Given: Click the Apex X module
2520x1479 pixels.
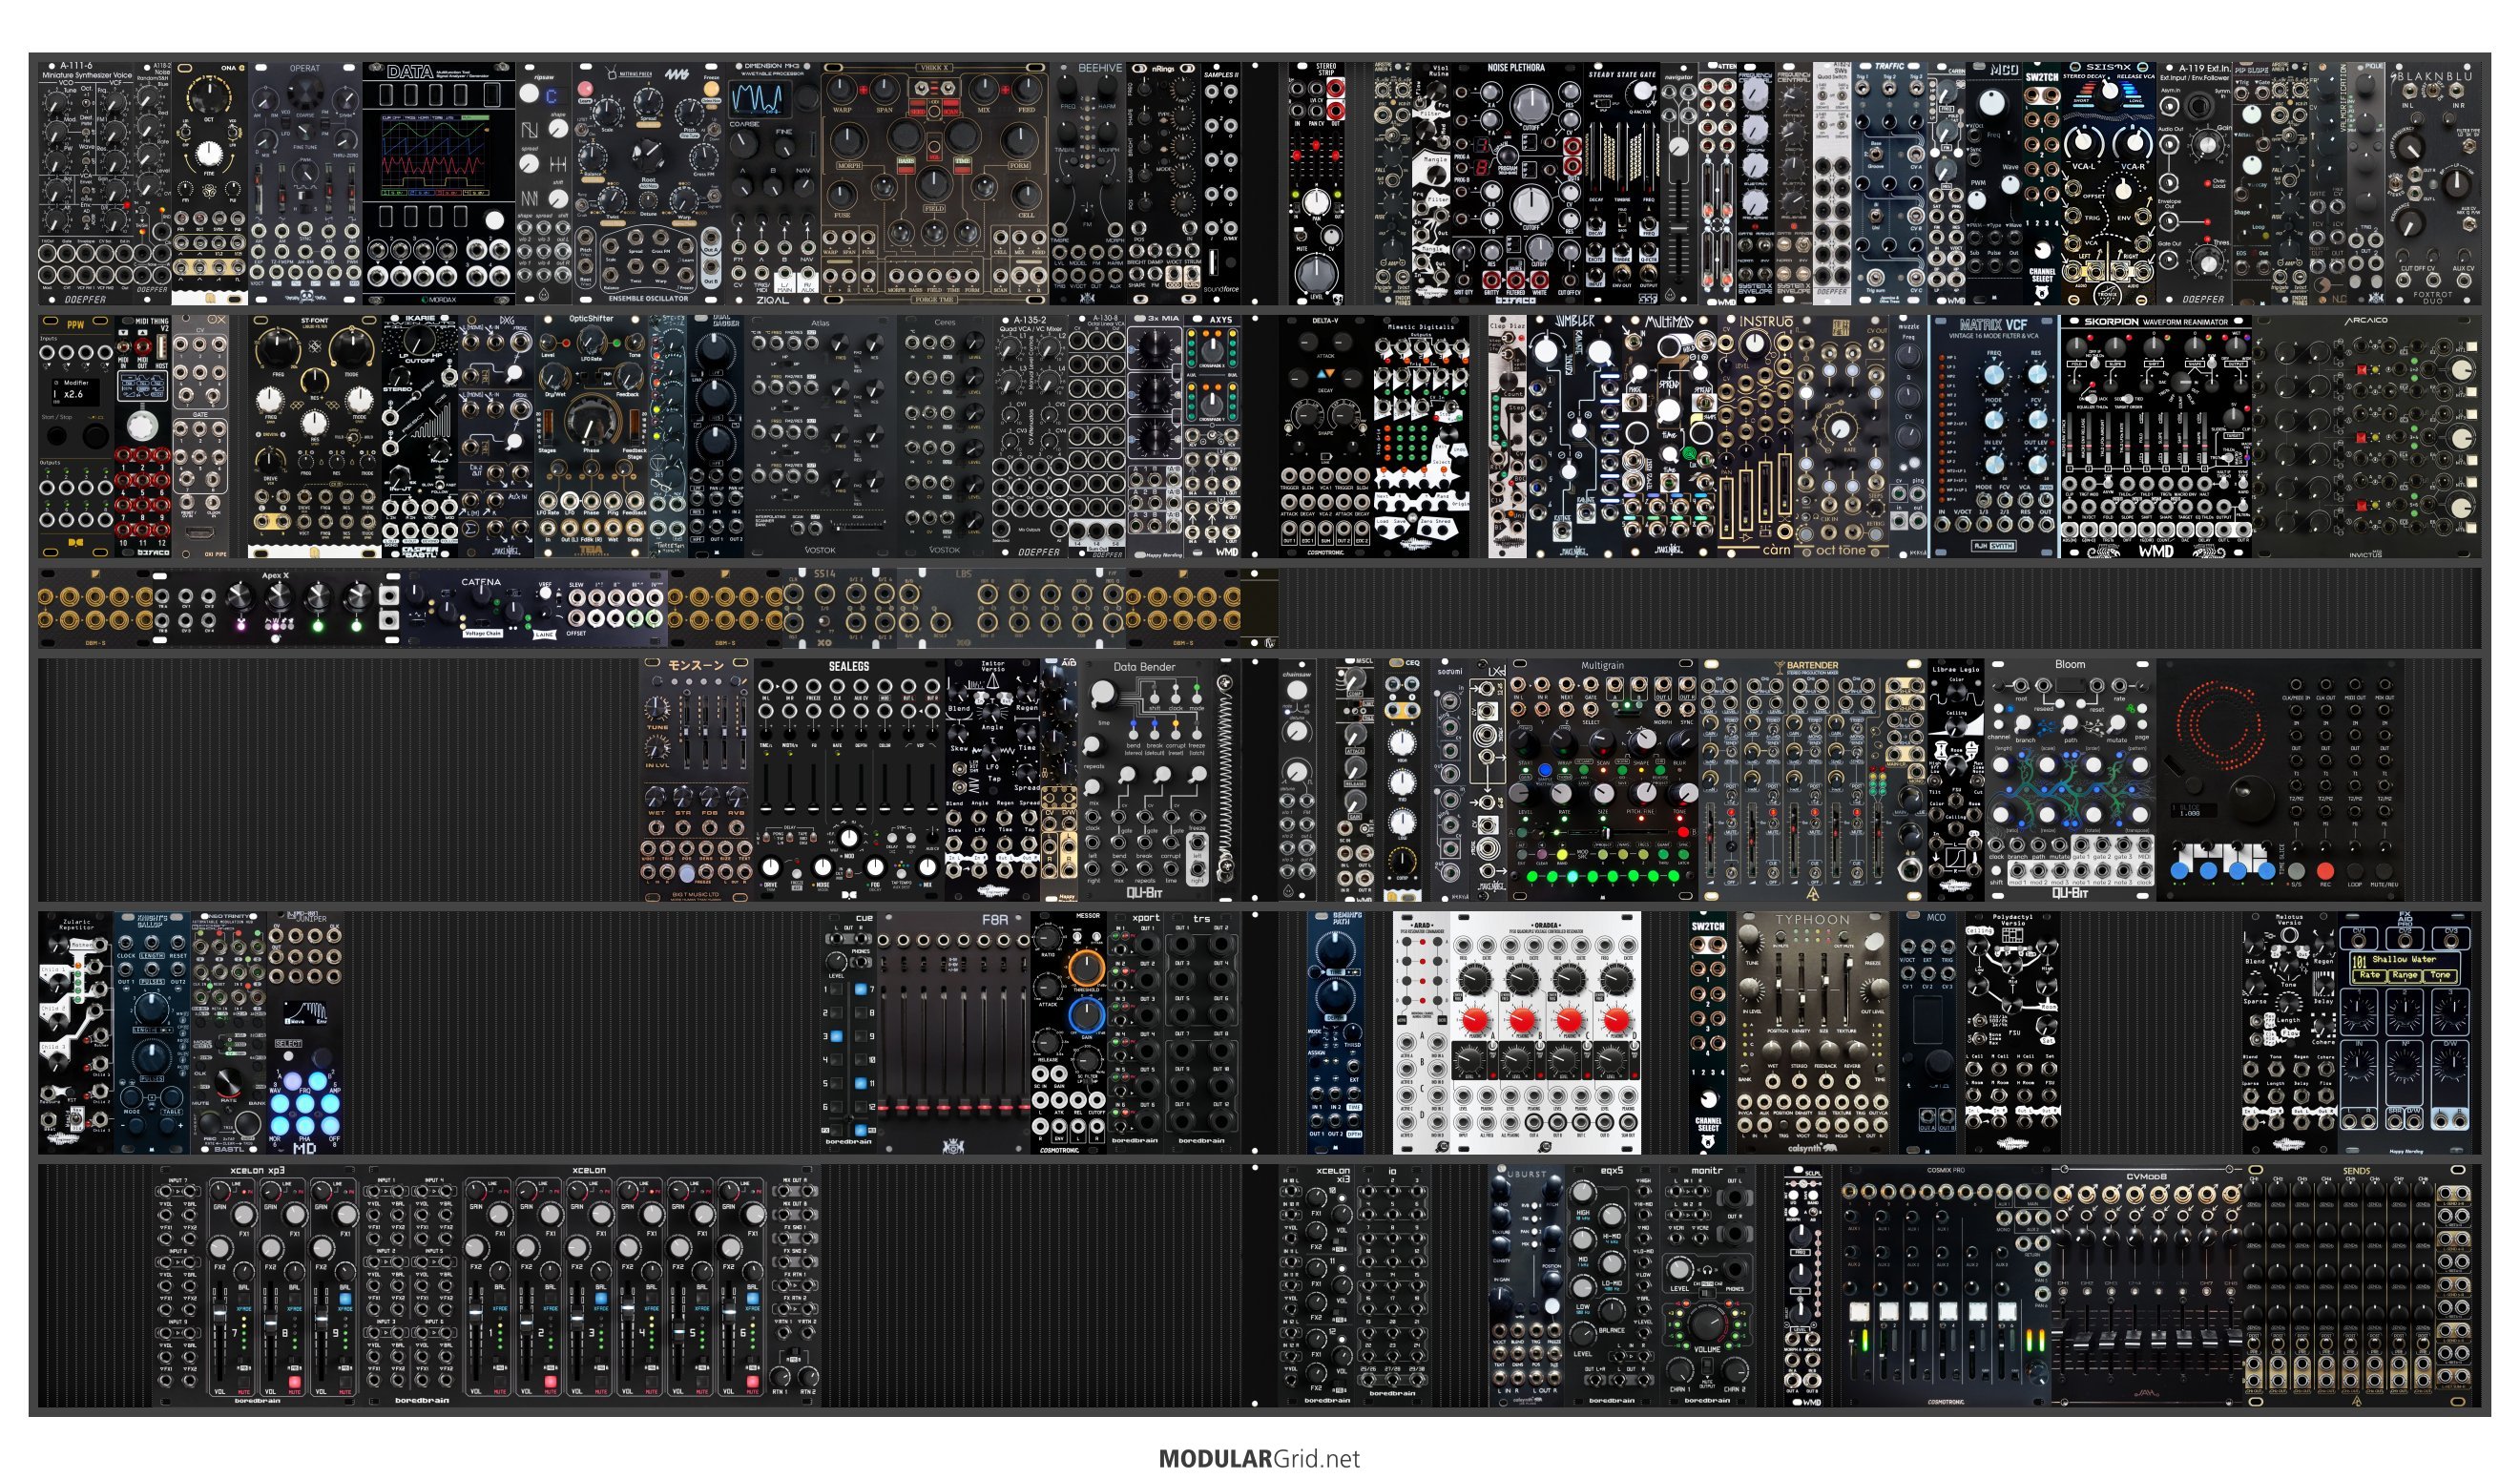Looking at the screenshot, I should click(x=276, y=607).
